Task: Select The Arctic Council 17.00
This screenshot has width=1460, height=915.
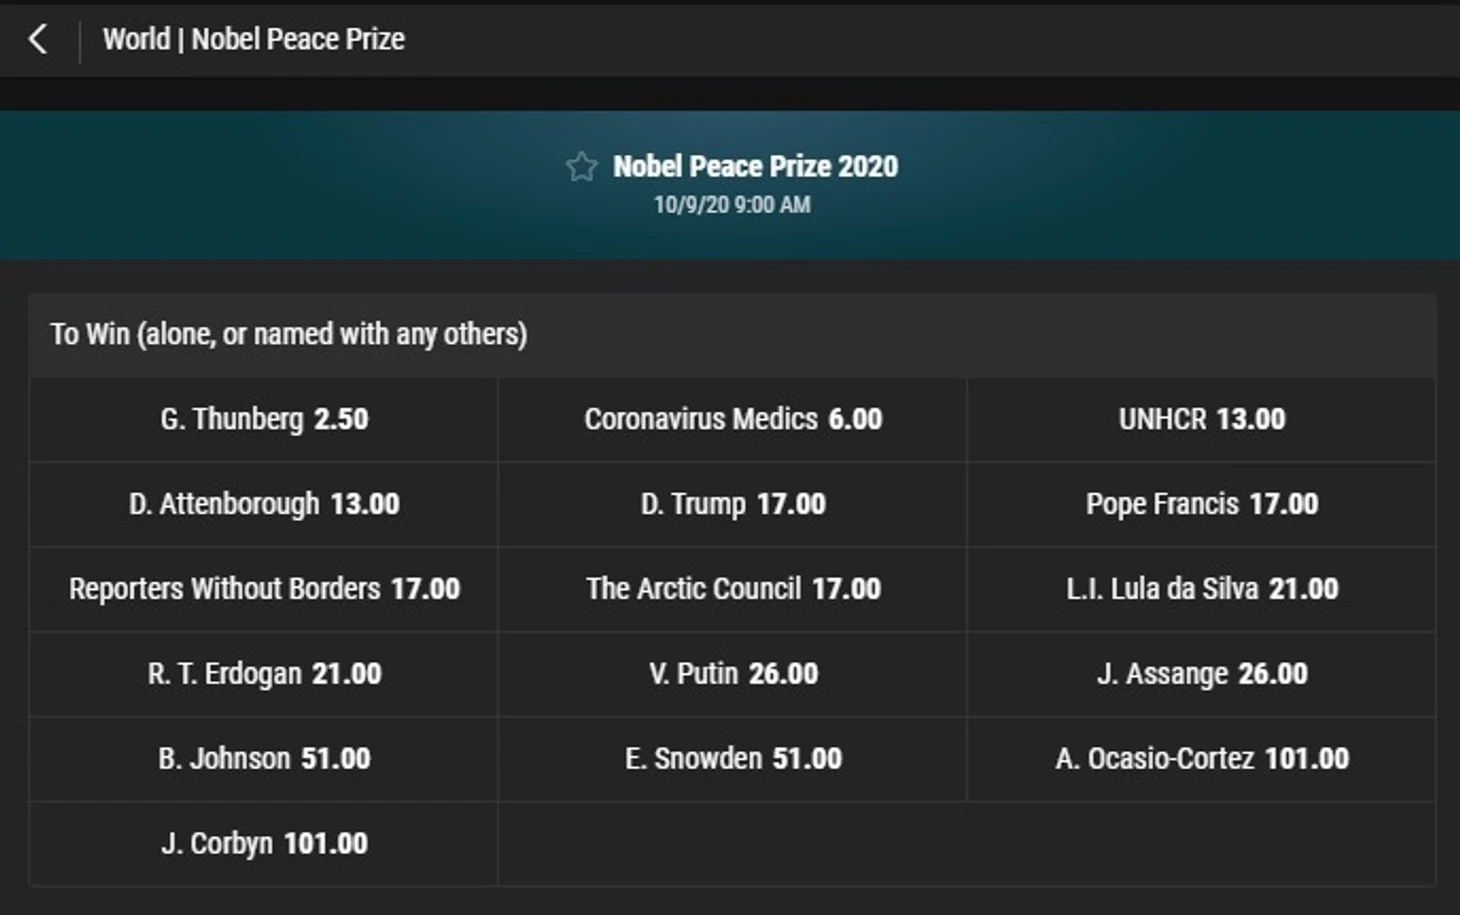Action: tap(733, 589)
